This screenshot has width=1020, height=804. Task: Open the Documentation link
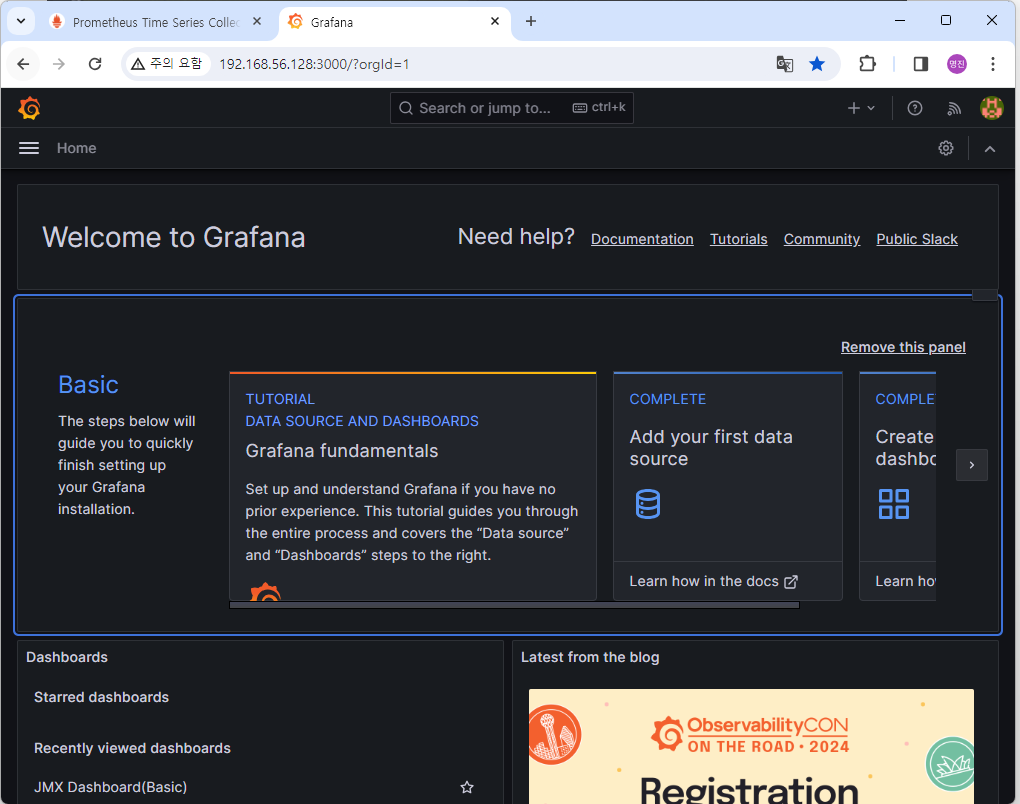(x=642, y=239)
